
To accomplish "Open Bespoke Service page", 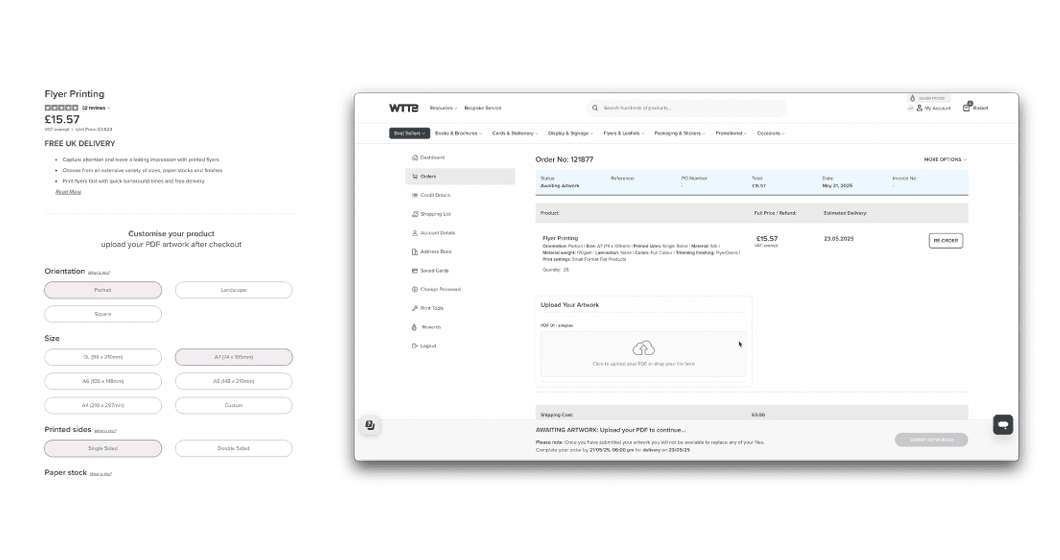I will tap(483, 108).
